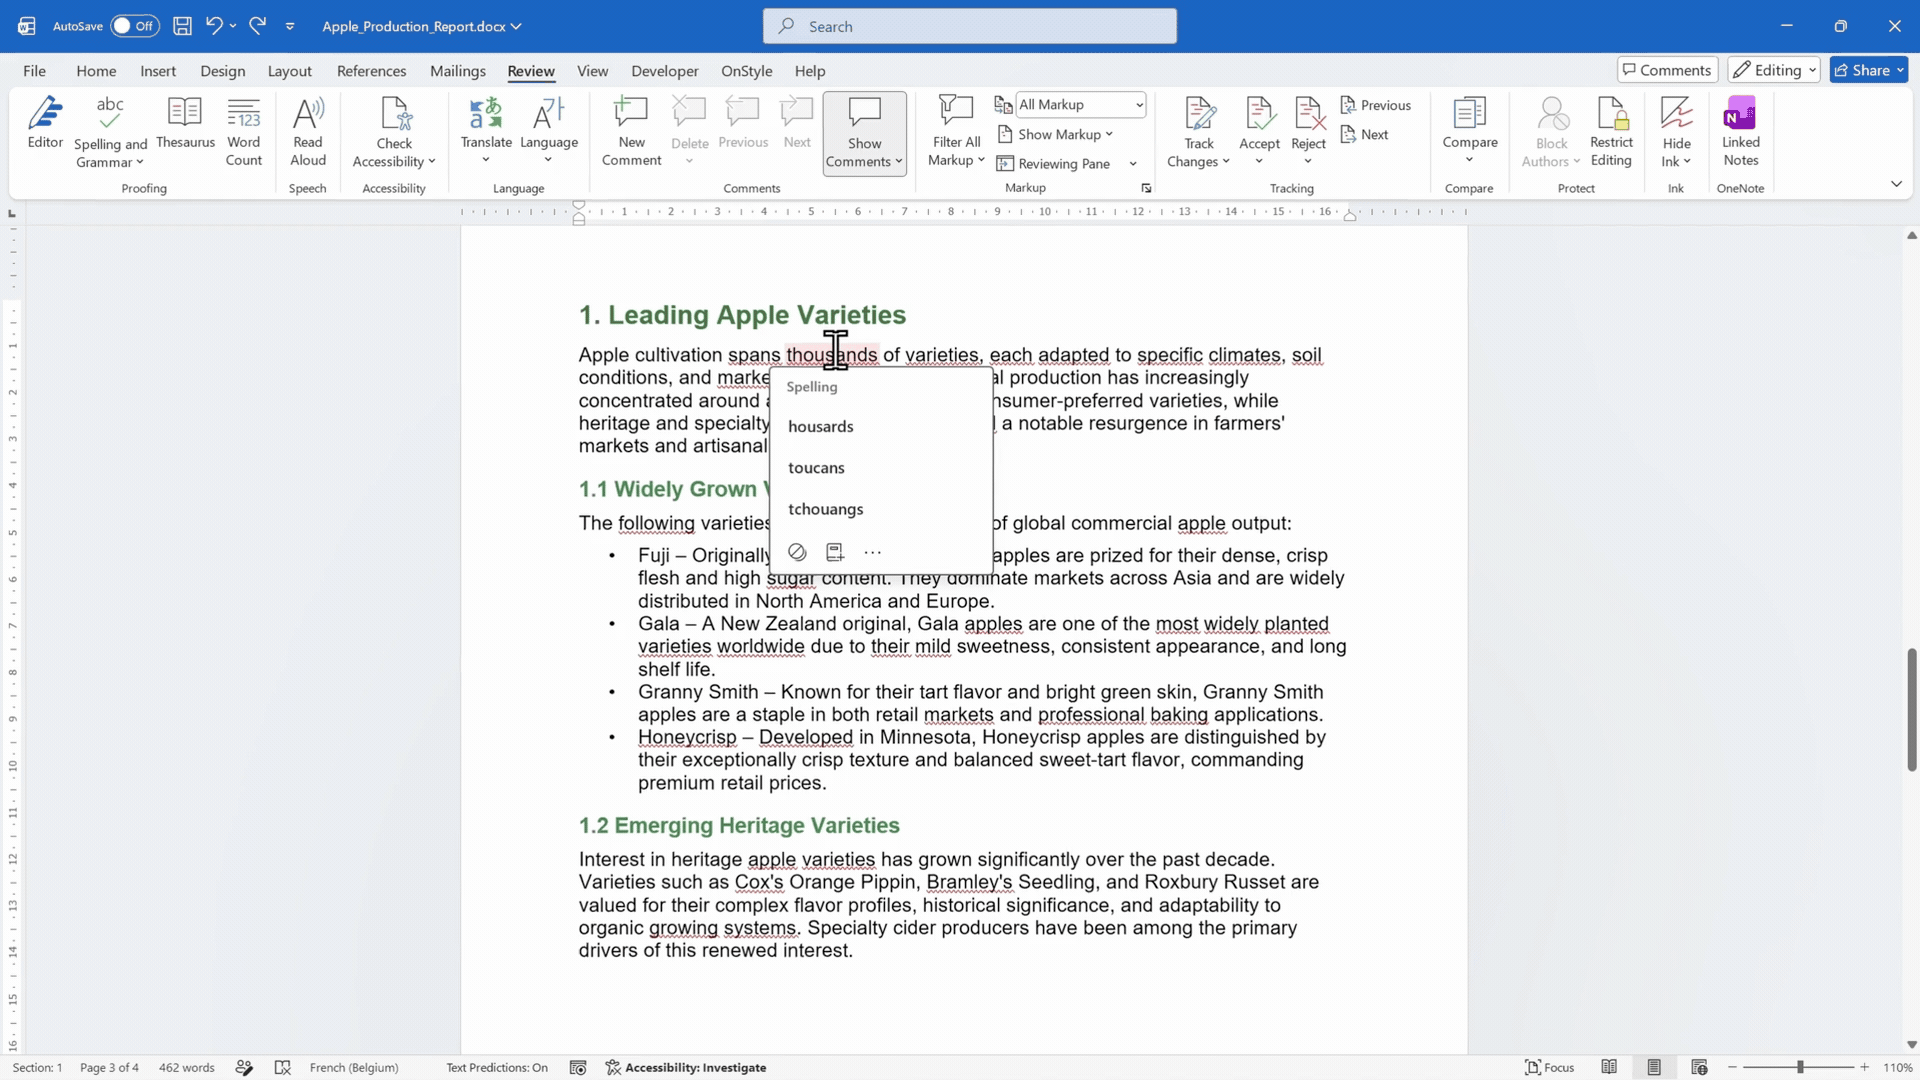Open the Translate tool

tap(486, 132)
